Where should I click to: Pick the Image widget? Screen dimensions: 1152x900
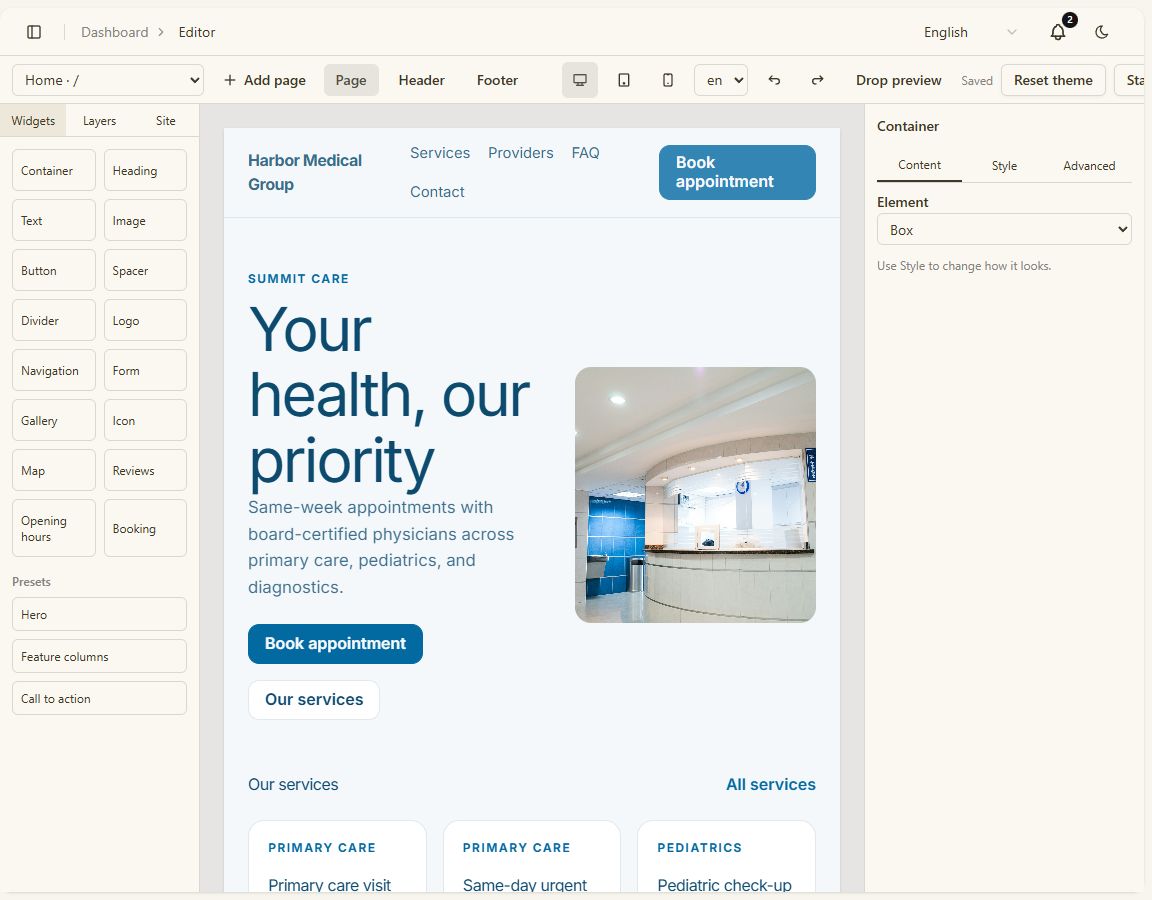click(x=145, y=220)
